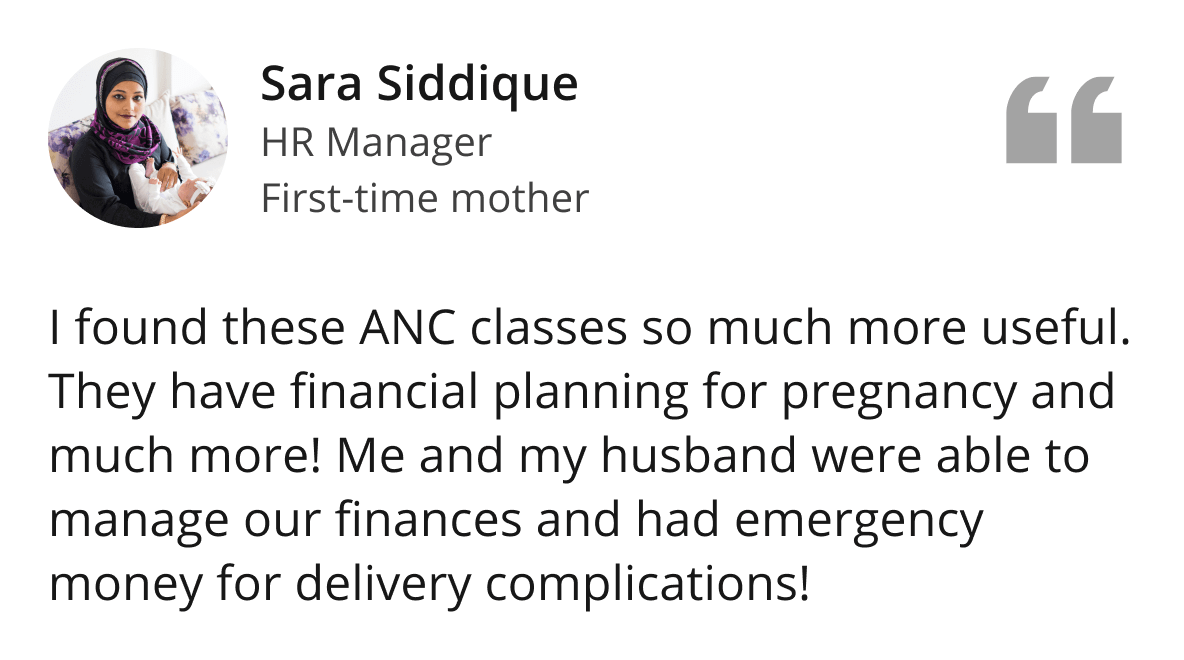Click the phrase financial planning
The image size is (1184, 660).
click(x=490, y=393)
